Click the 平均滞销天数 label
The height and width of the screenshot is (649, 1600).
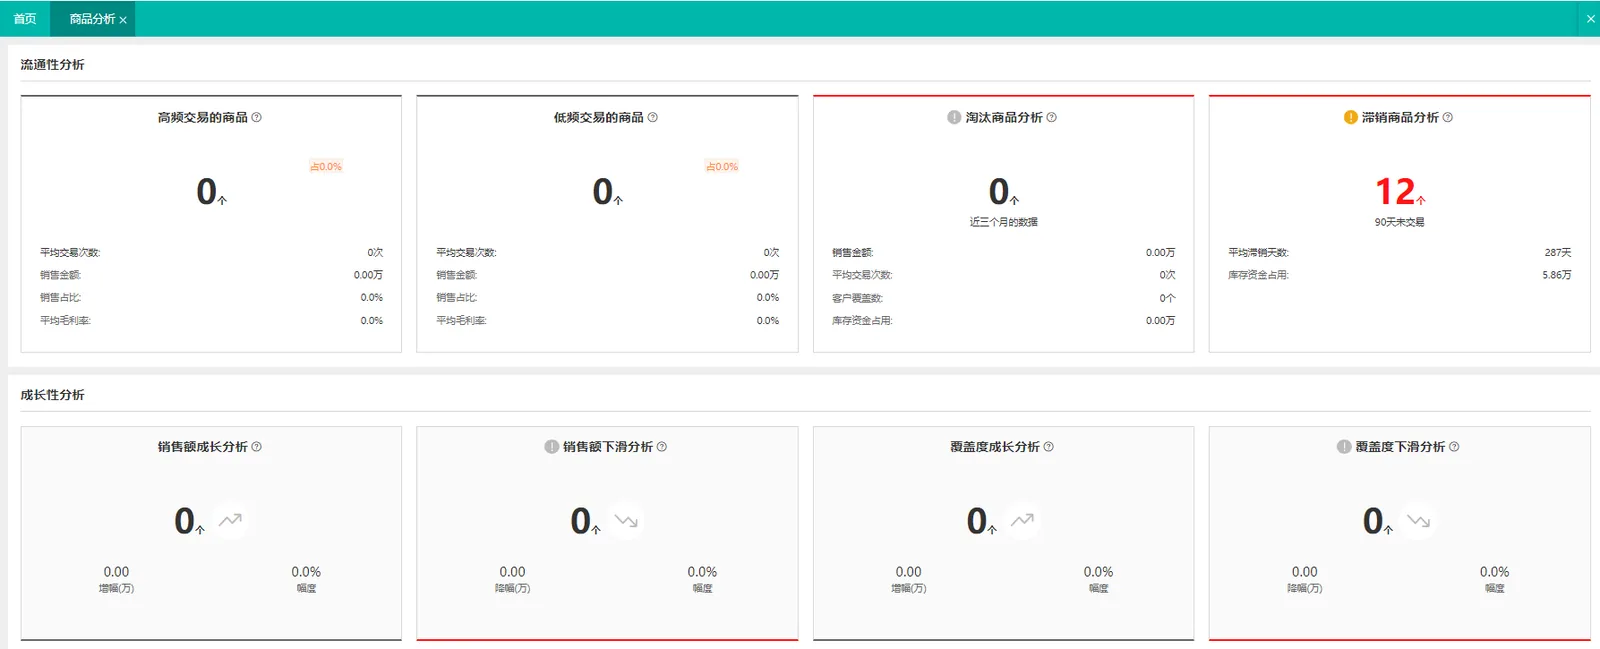(x=1258, y=253)
